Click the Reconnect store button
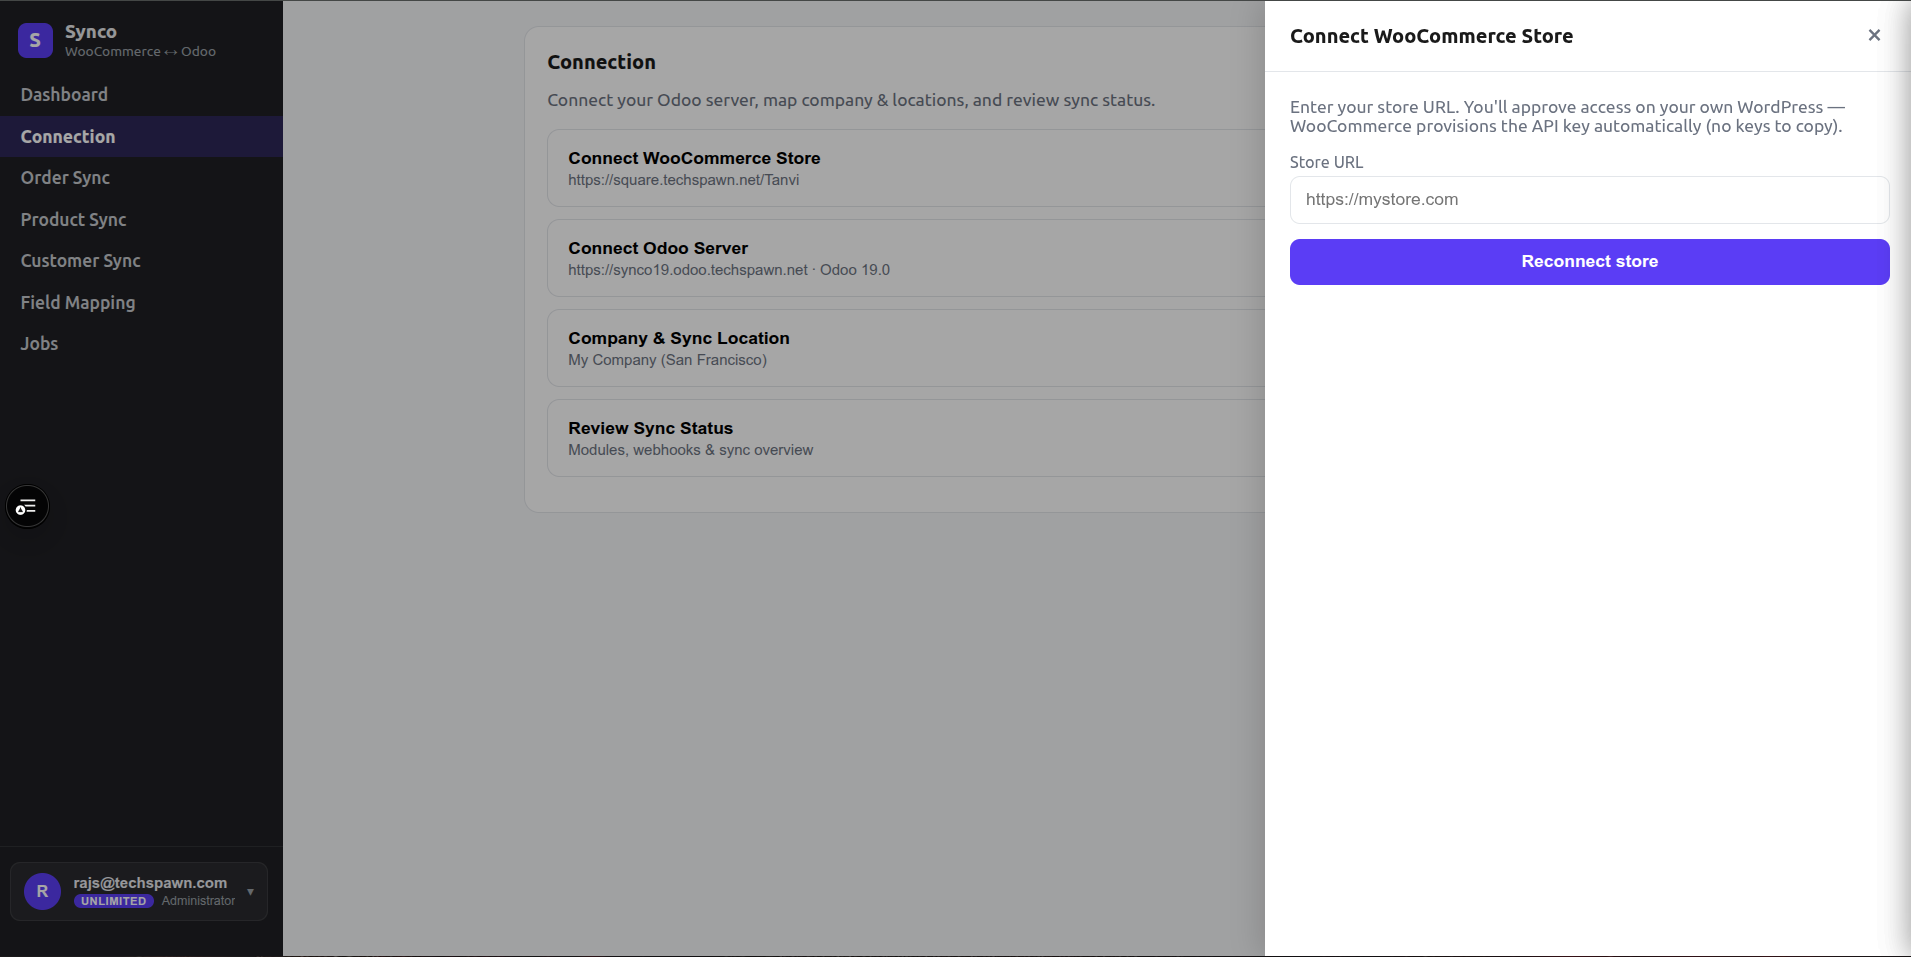The image size is (1911, 957). click(1589, 261)
